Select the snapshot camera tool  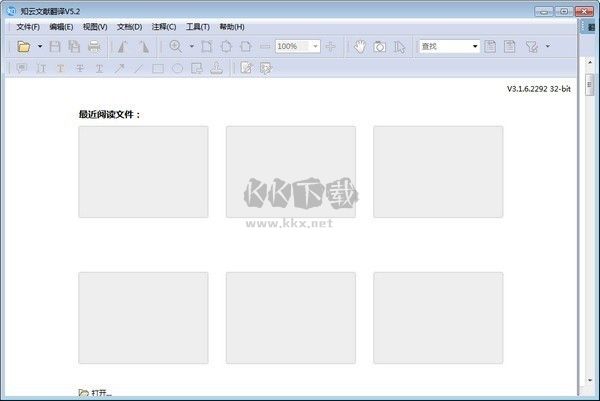tap(380, 47)
